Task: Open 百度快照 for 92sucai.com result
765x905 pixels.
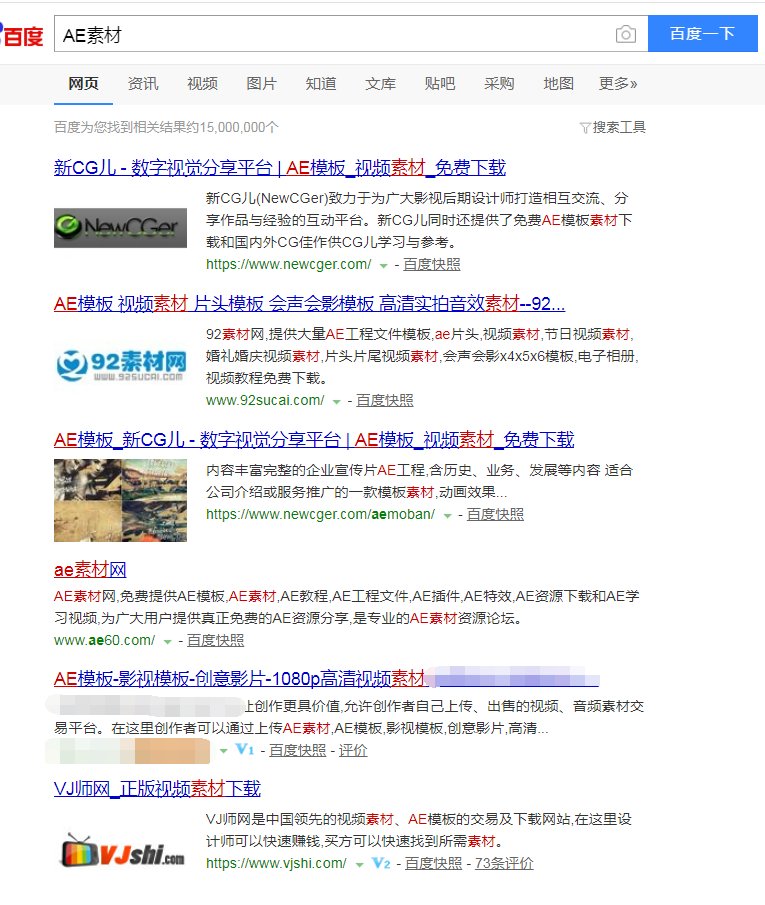Action: 385,400
